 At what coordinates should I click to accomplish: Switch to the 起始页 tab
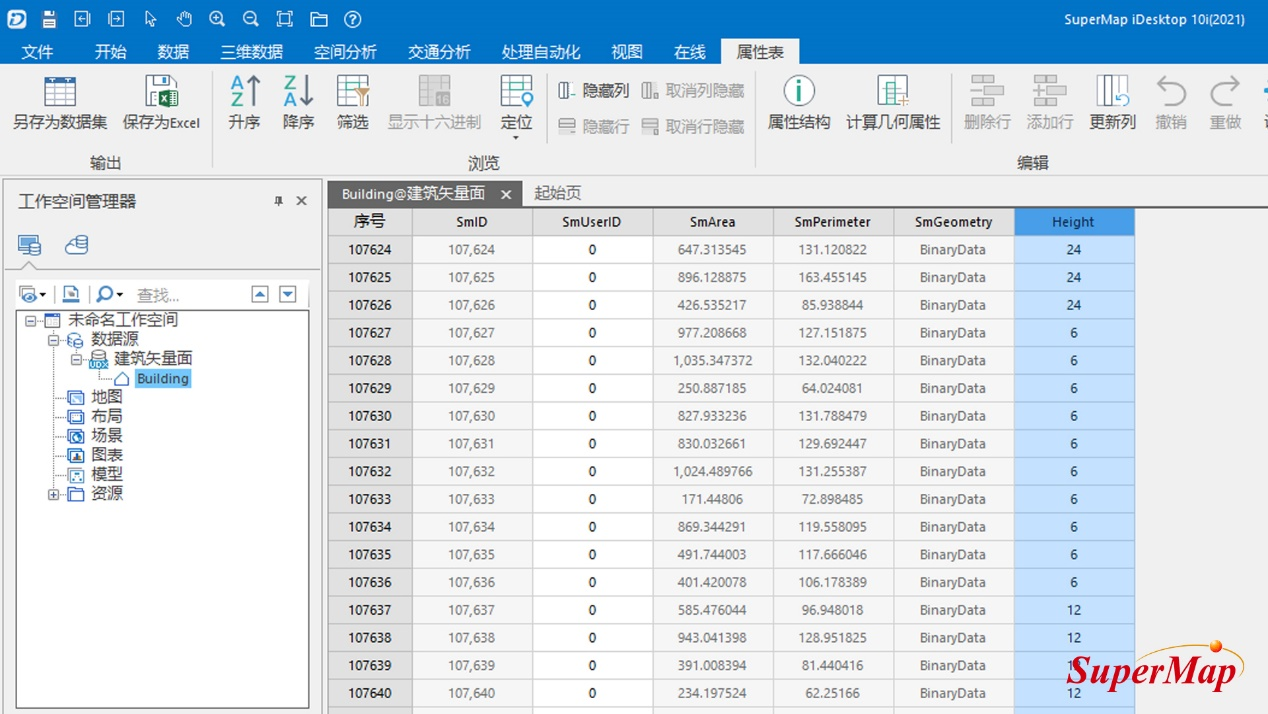[x=557, y=193]
